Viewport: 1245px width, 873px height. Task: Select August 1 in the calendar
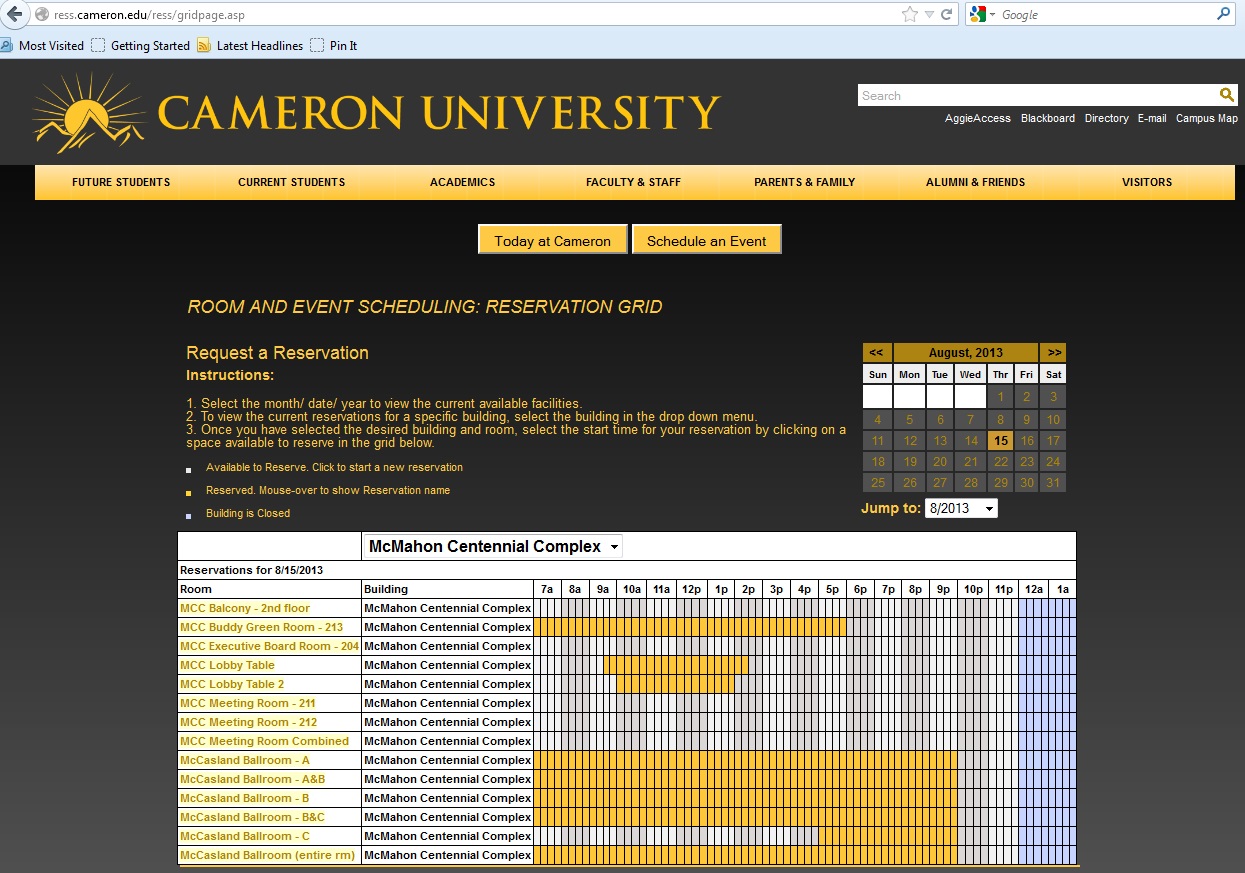pos(1000,396)
